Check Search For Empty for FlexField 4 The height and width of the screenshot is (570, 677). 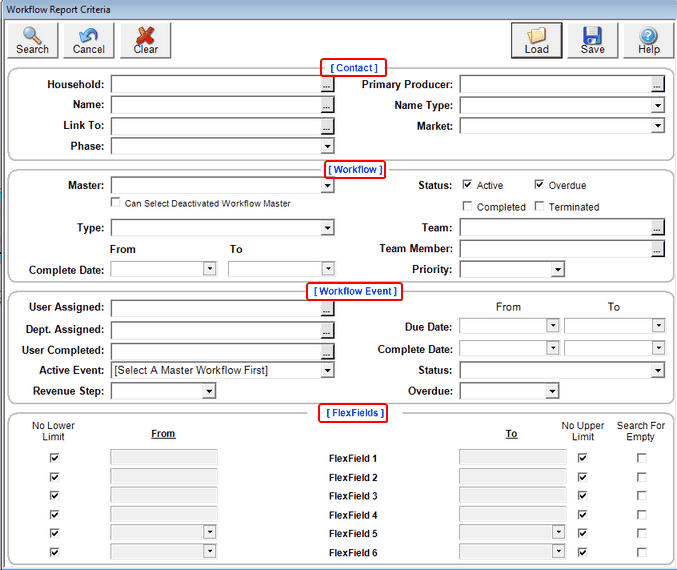click(x=642, y=514)
